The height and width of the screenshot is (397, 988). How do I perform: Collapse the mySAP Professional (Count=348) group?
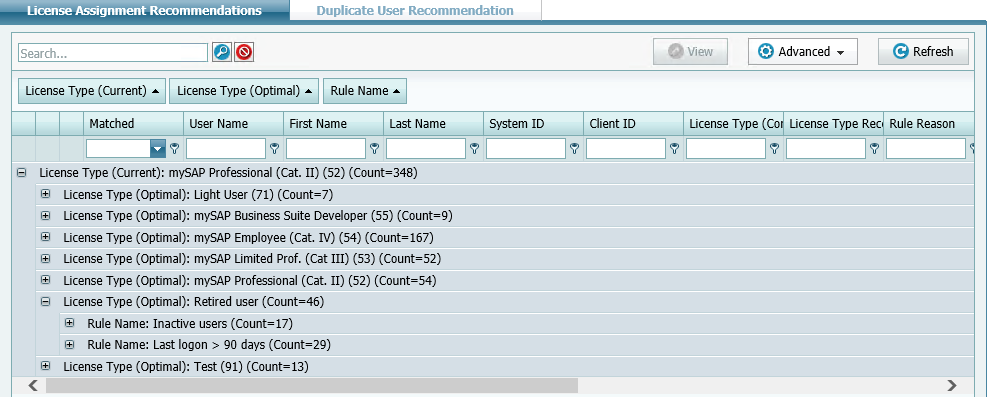[x=21, y=172]
